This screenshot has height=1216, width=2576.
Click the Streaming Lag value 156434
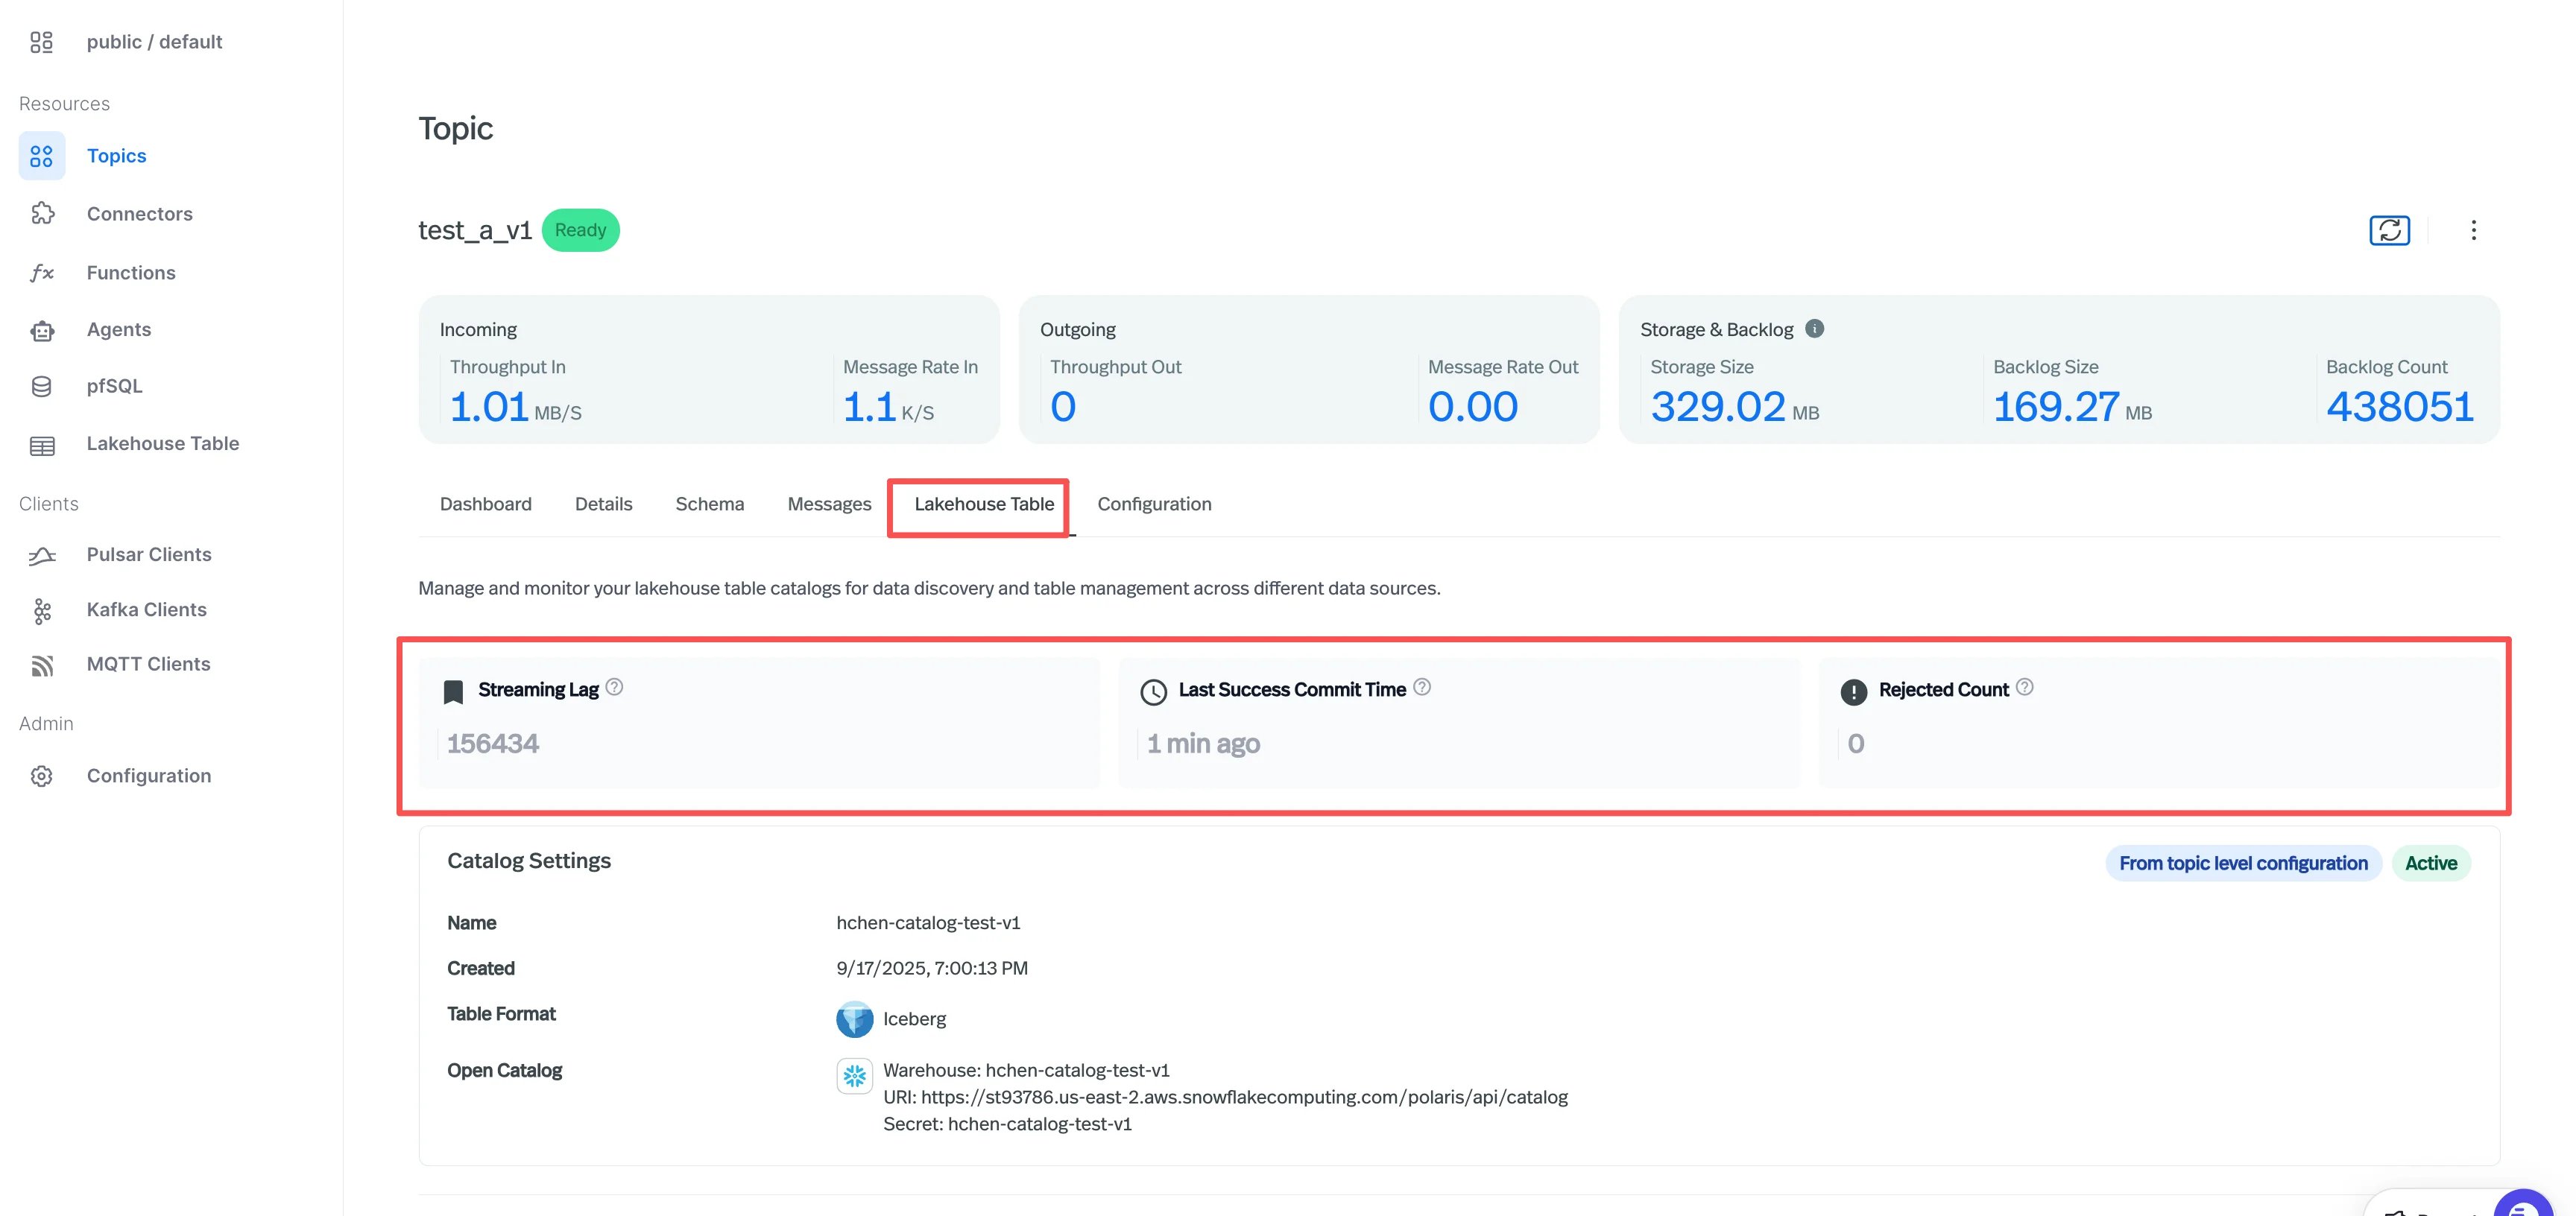(492, 744)
